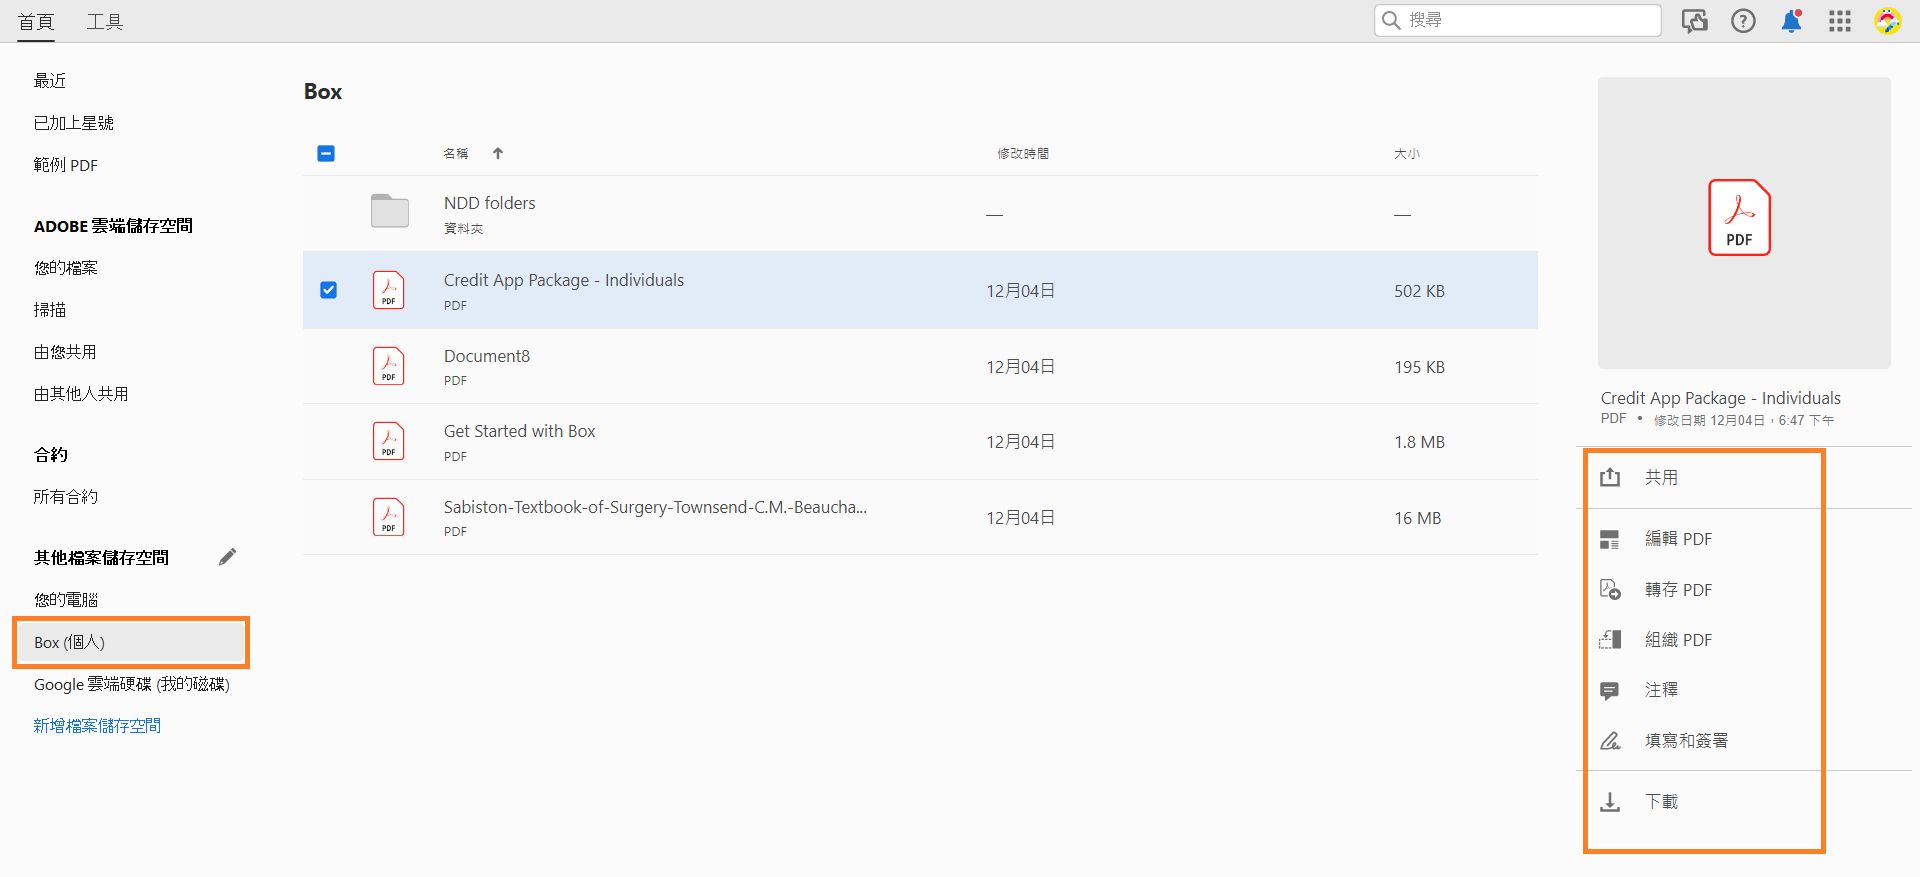Click the pencil icon beside 其他檔案儲存空間
The width and height of the screenshot is (1920, 877).
point(228,557)
